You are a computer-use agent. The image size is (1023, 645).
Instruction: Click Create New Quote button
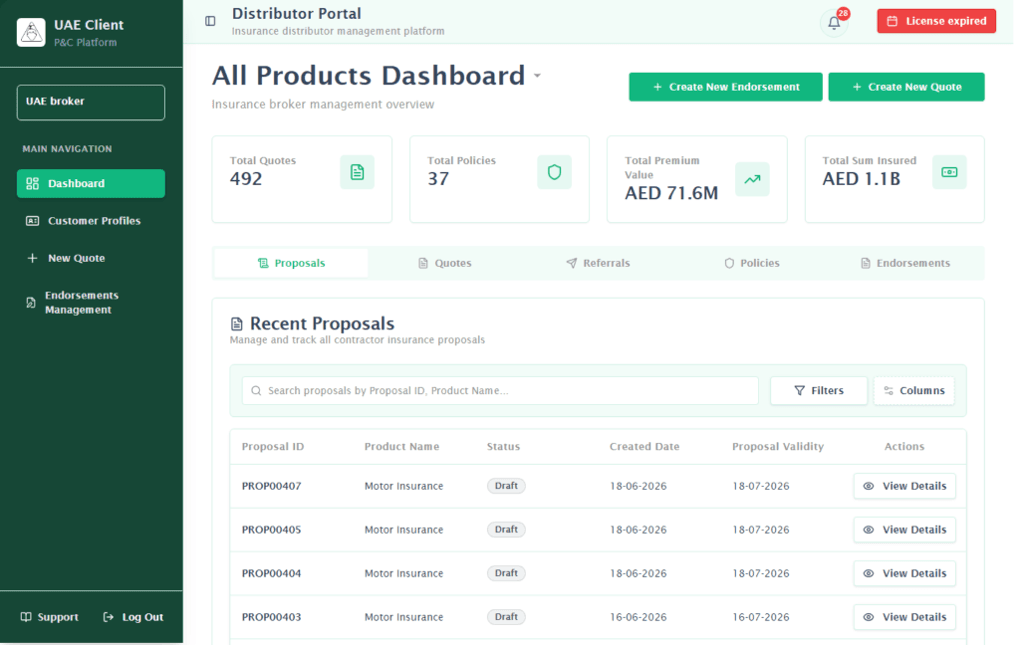906,87
